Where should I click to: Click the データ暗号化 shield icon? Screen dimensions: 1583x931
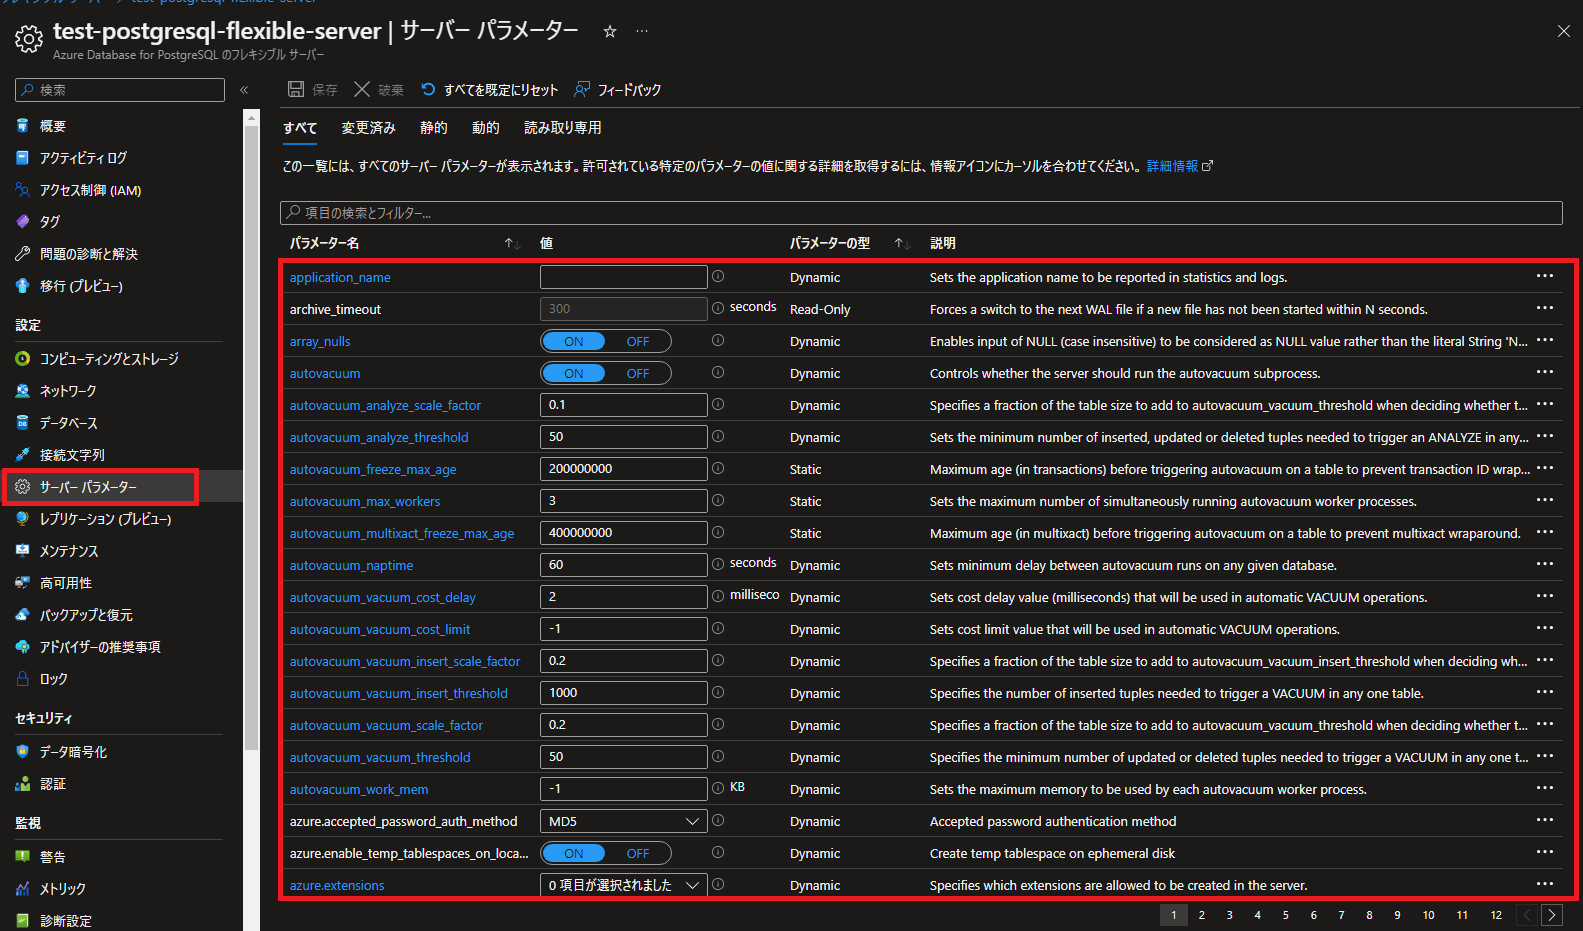pos(23,752)
